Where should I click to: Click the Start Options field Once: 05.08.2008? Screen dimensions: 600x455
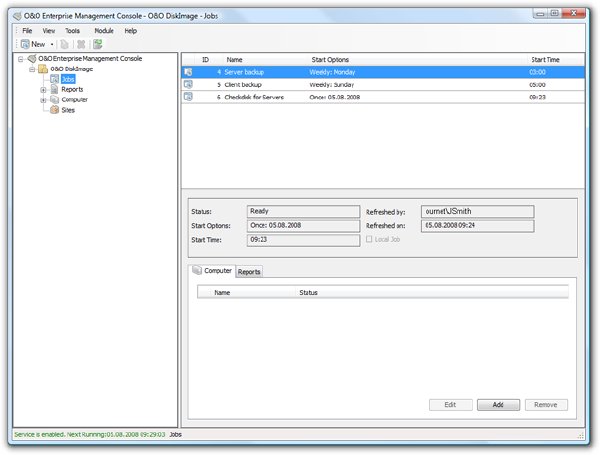[x=303, y=225]
